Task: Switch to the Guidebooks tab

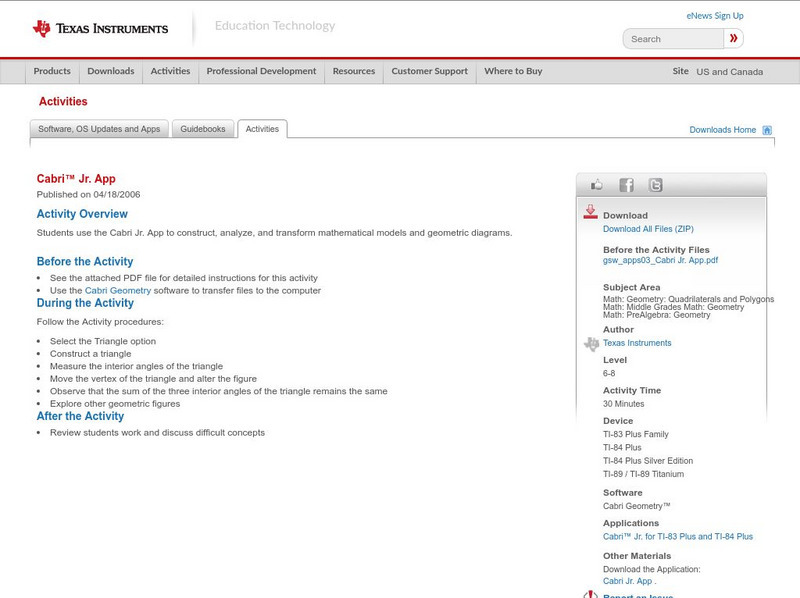Action: tap(203, 129)
